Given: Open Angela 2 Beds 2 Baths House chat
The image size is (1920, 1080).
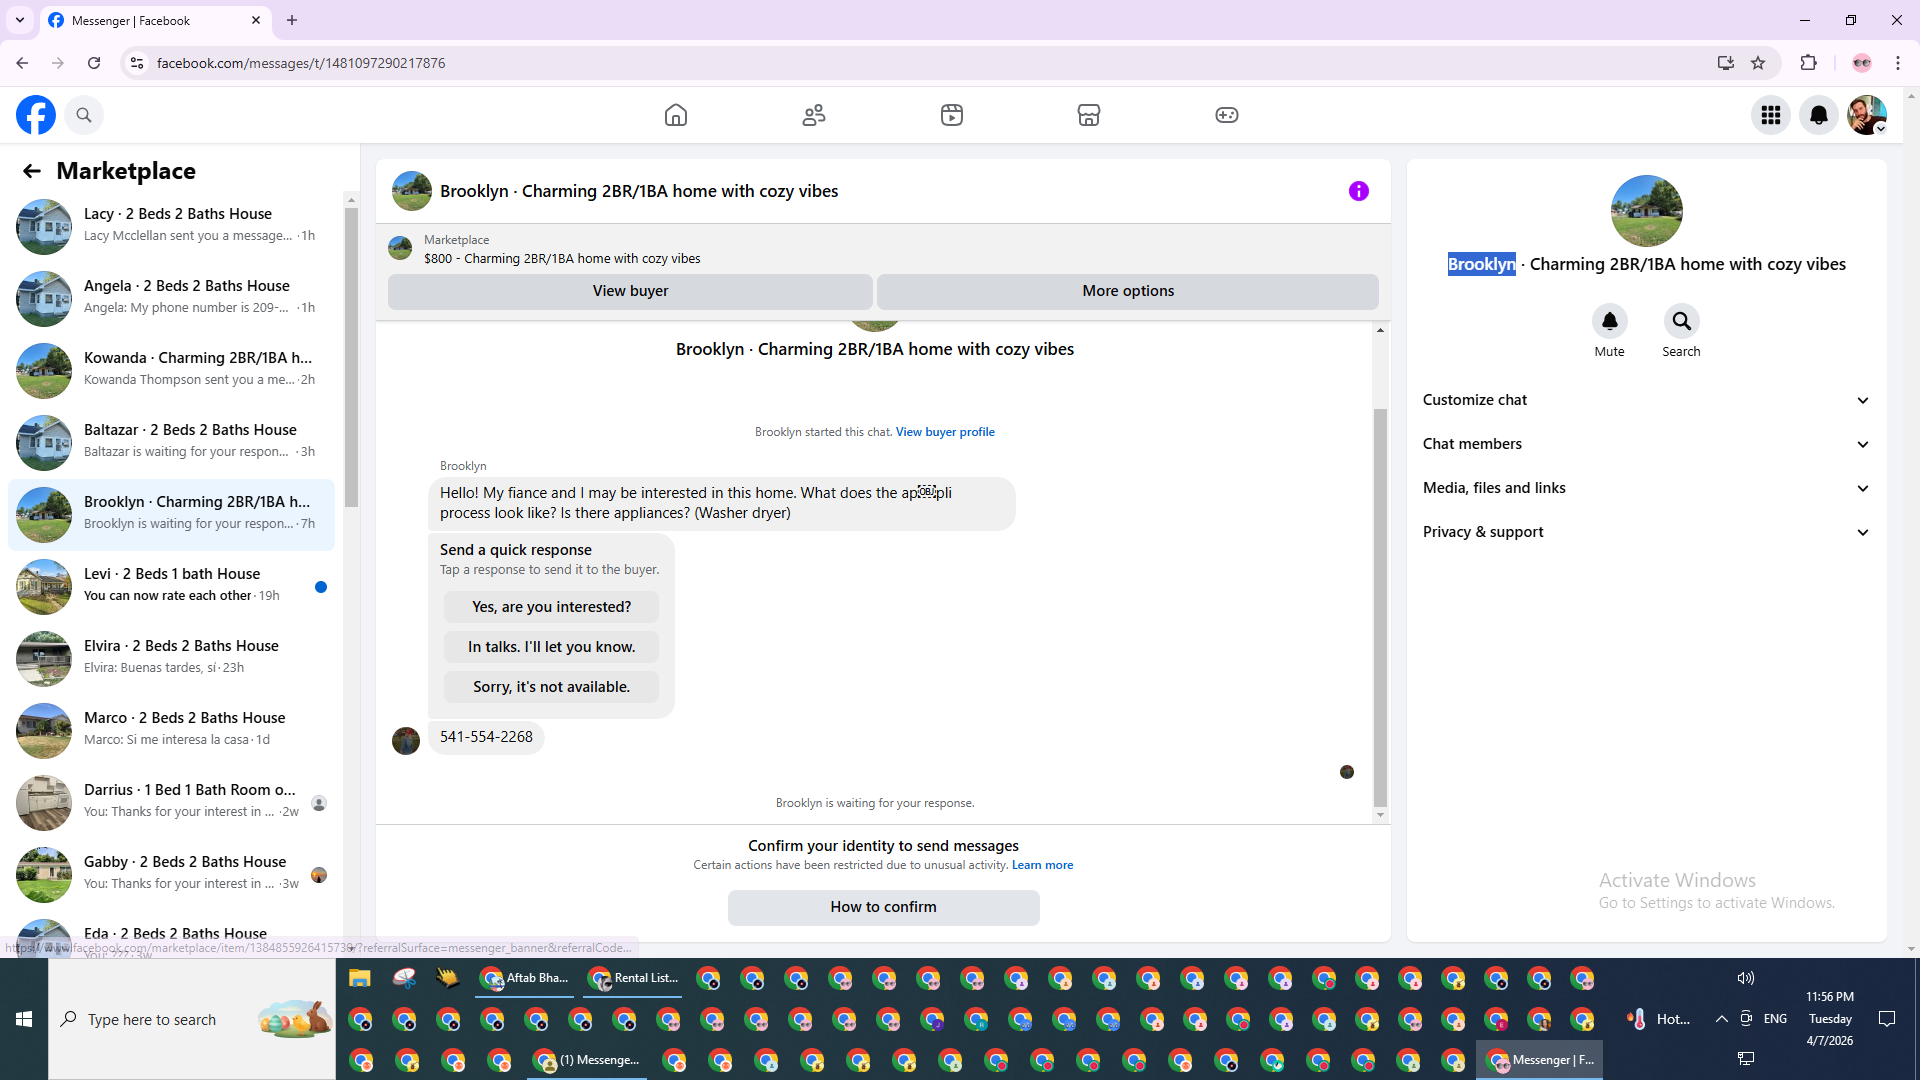Looking at the screenshot, I should click(172, 298).
